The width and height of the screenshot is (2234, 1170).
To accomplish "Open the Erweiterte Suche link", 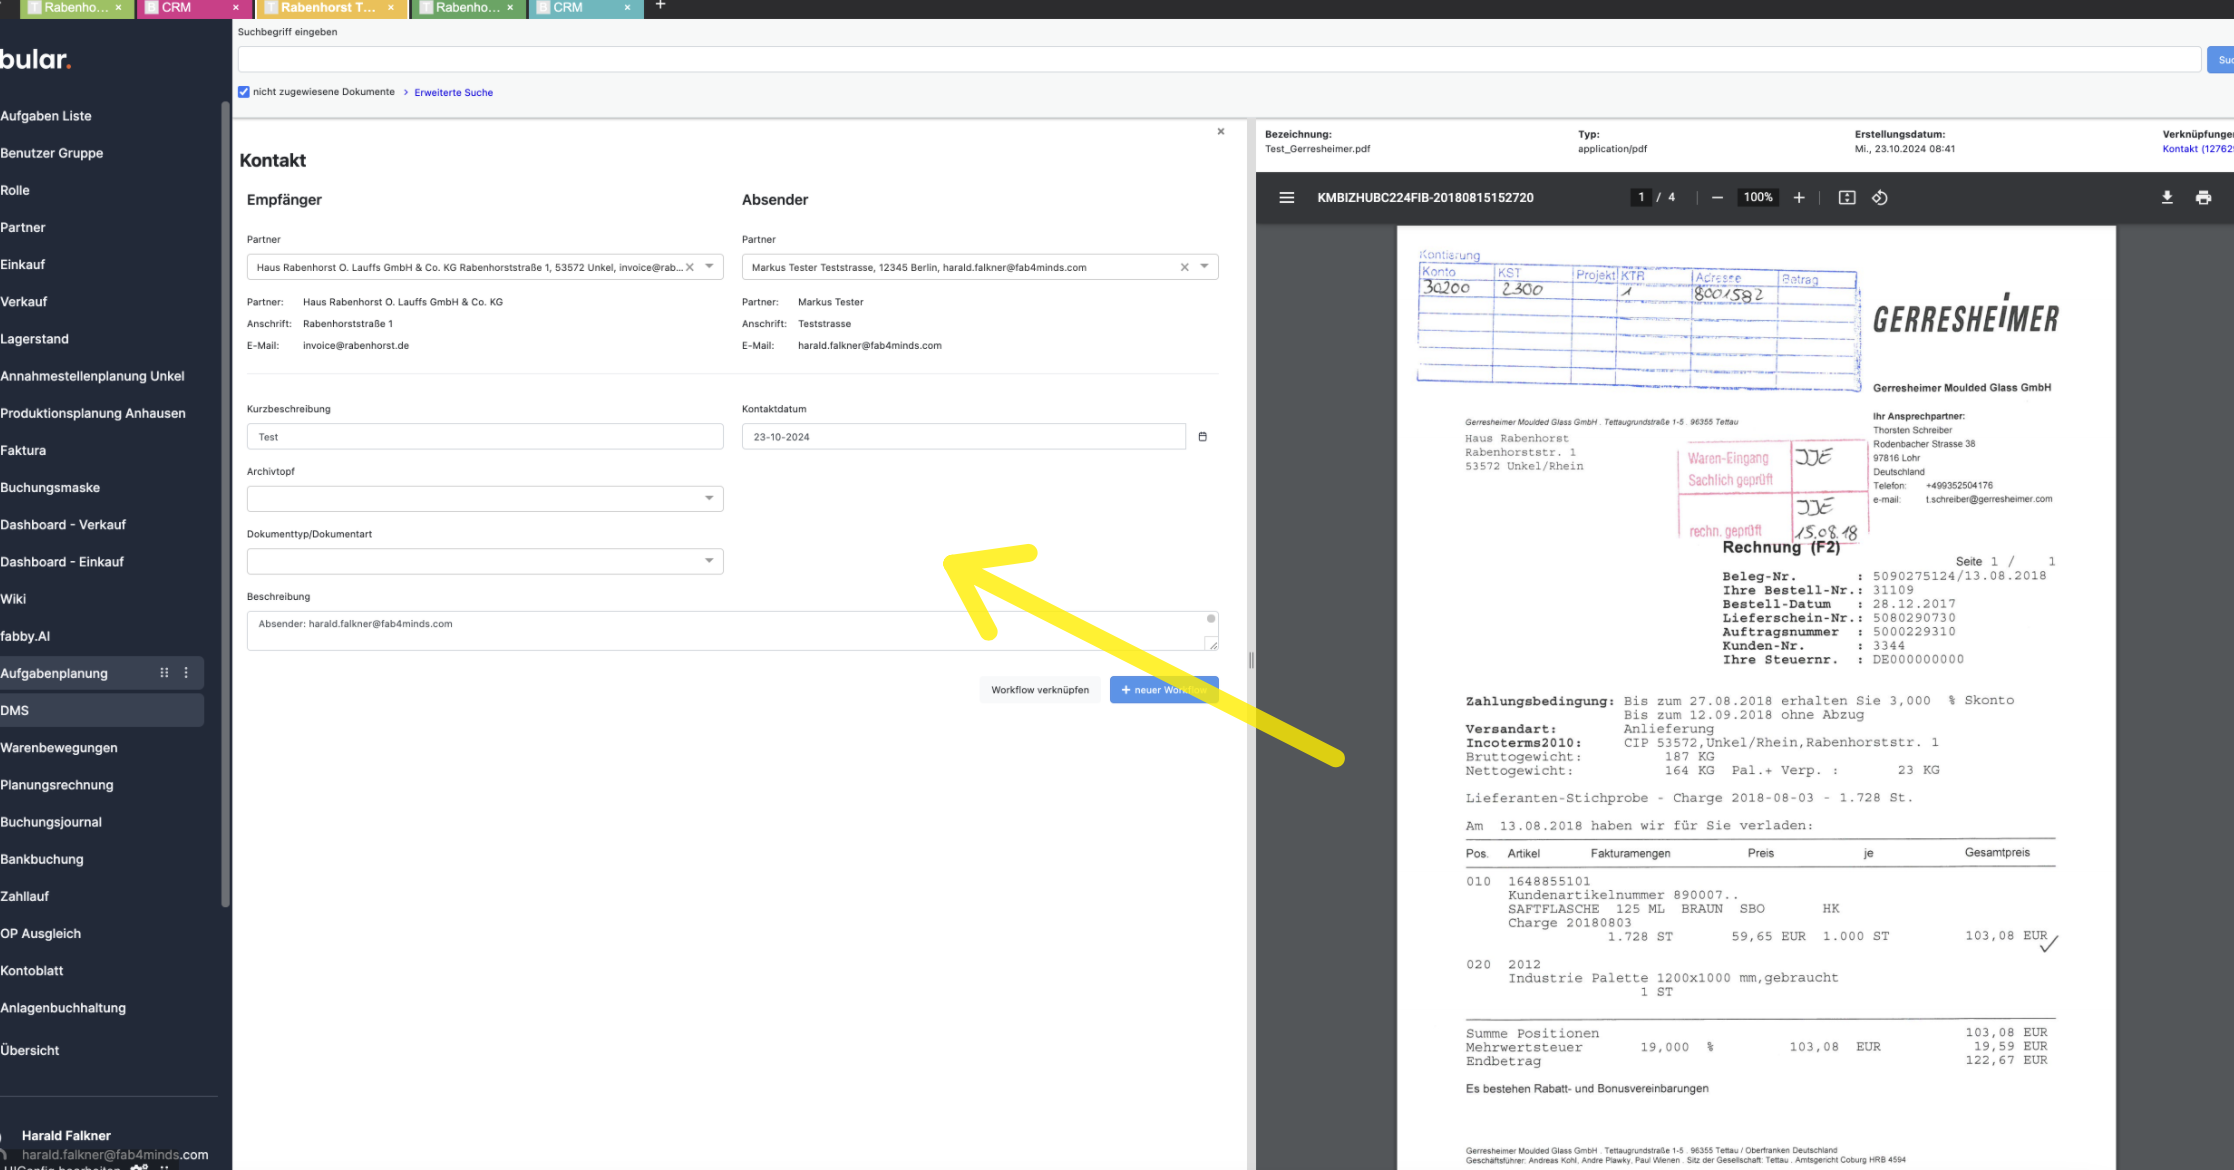I will (453, 92).
